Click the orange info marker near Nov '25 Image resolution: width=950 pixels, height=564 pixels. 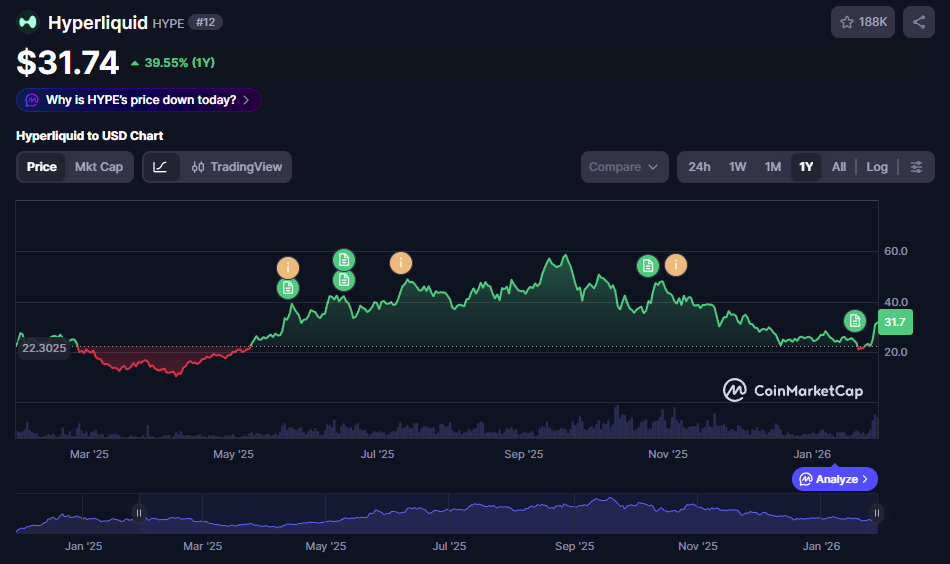pos(676,265)
